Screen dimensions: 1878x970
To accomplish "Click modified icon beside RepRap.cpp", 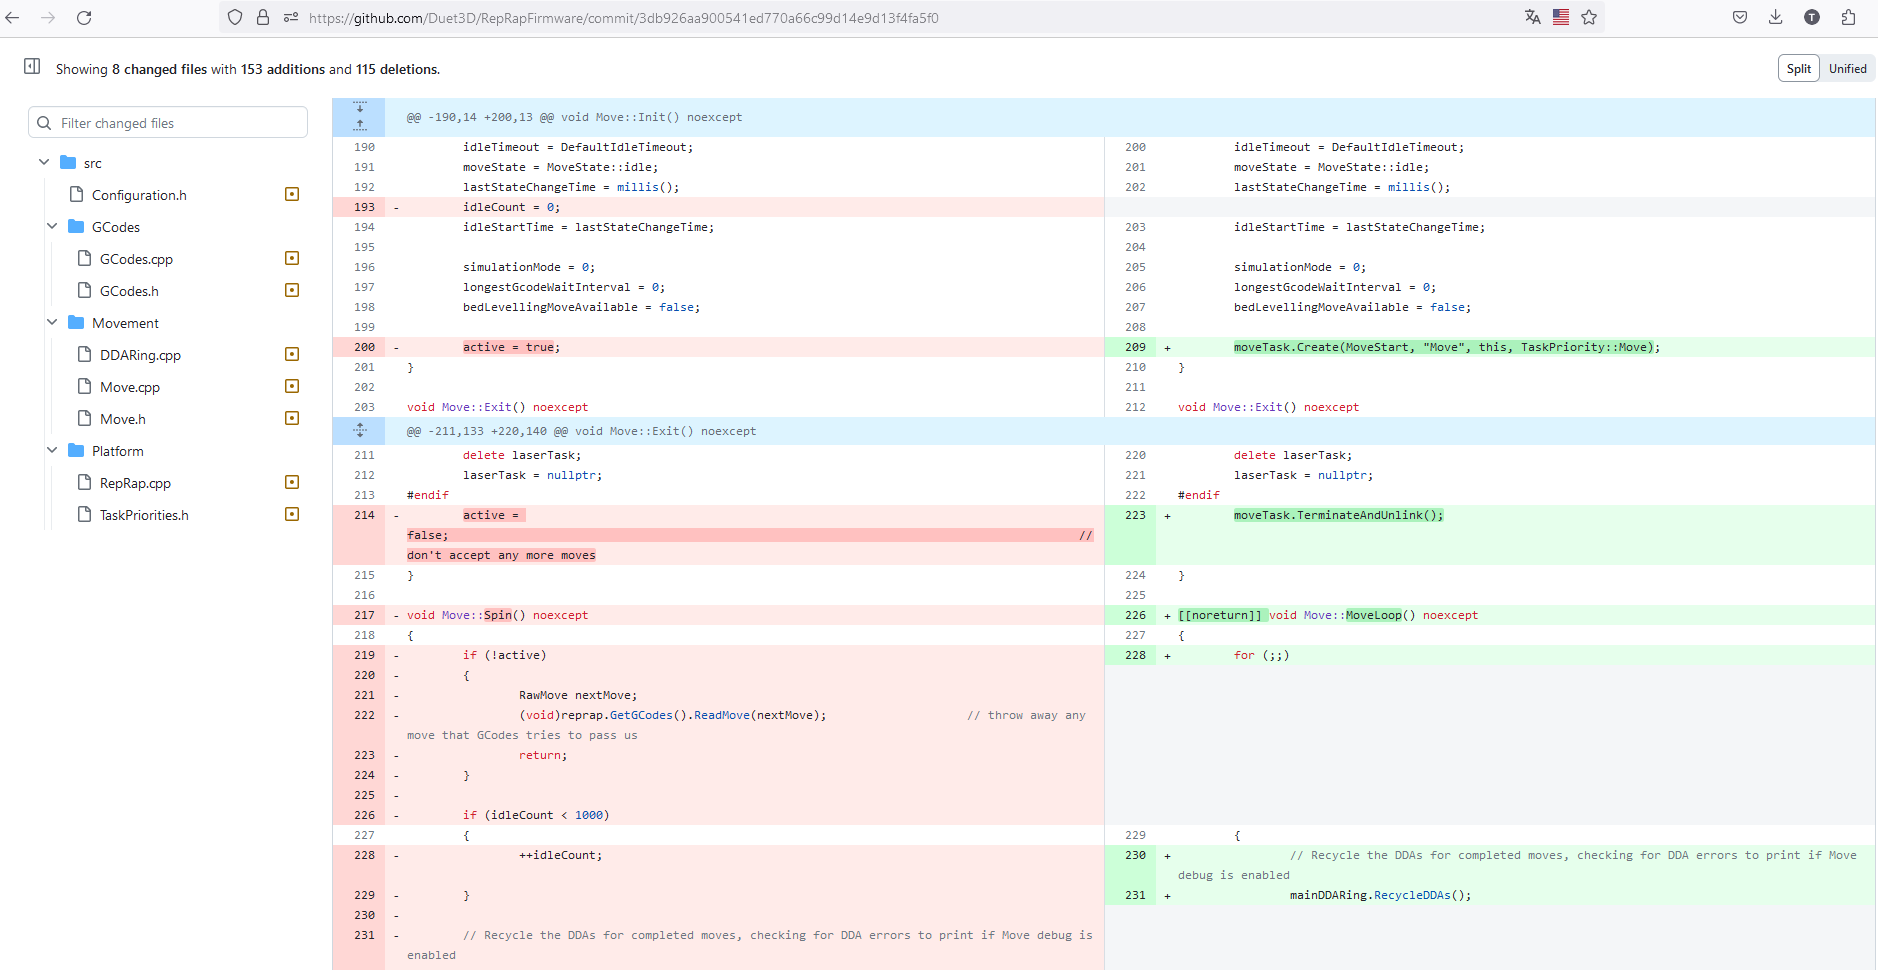I will pyautogui.click(x=292, y=482).
